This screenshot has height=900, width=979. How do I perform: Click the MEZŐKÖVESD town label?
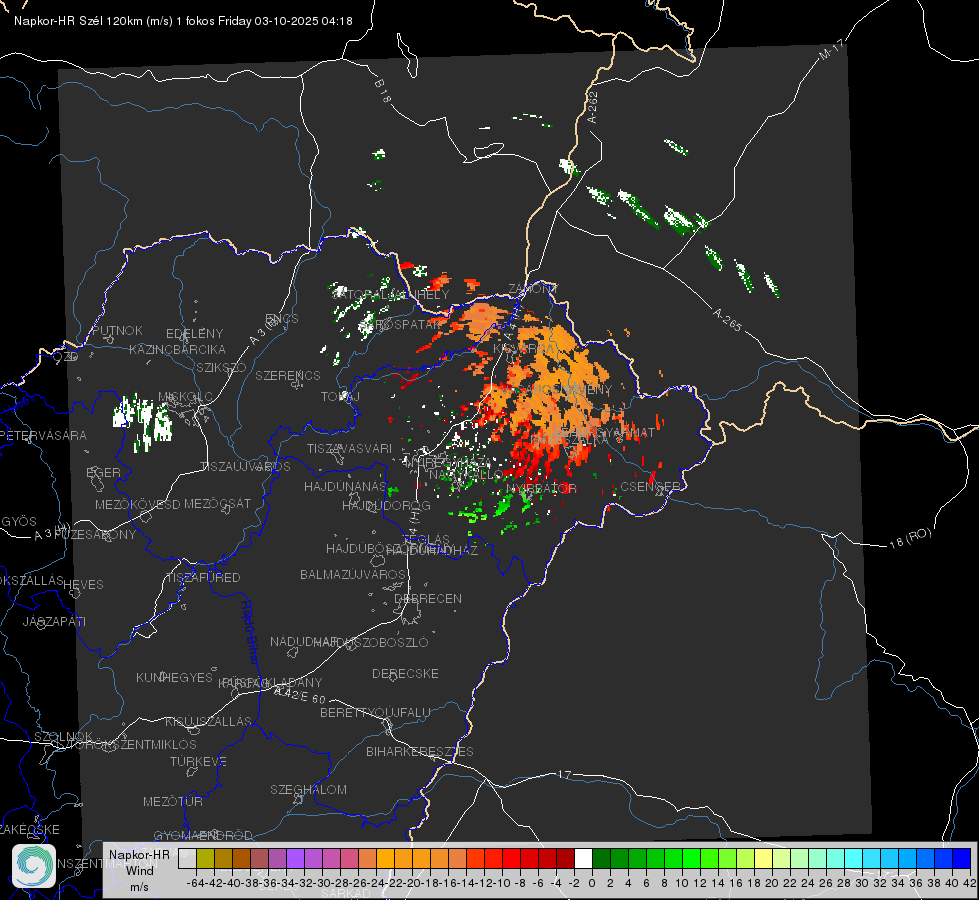click(137, 504)
